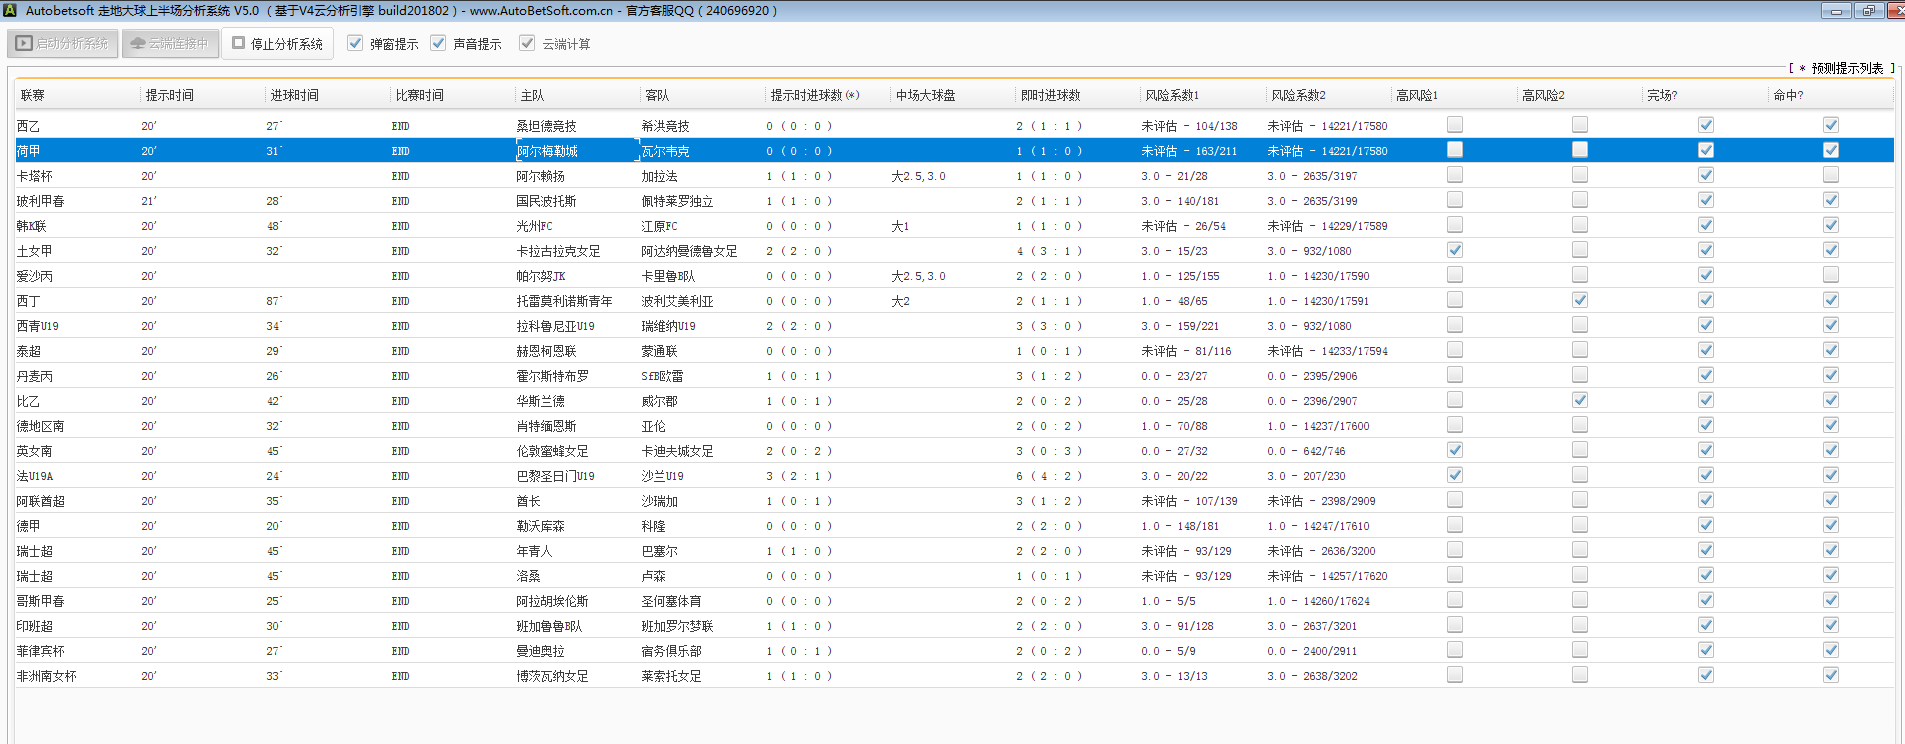Click the 风险系数1 column header
The image size is (1905, 744).
pyautogui.click(x=1172, y=95)
